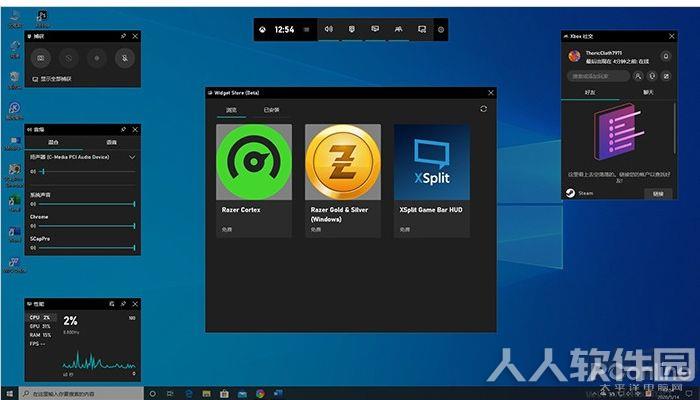This screenshot has height=400, width=700.
Task: Click the taskbar search box
Action: tap(81, 393)
